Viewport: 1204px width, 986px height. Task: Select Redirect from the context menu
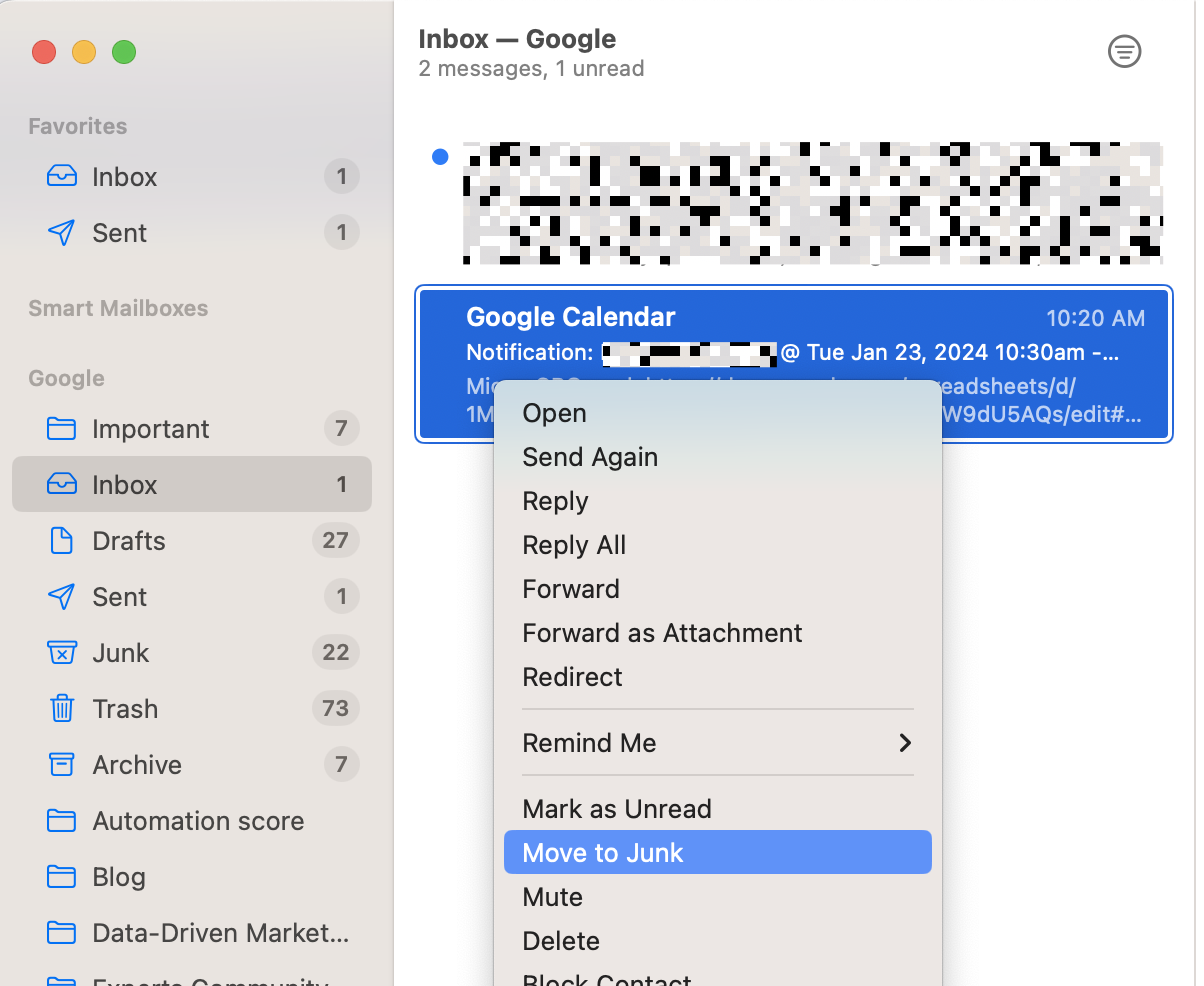(x=718, y=677)
